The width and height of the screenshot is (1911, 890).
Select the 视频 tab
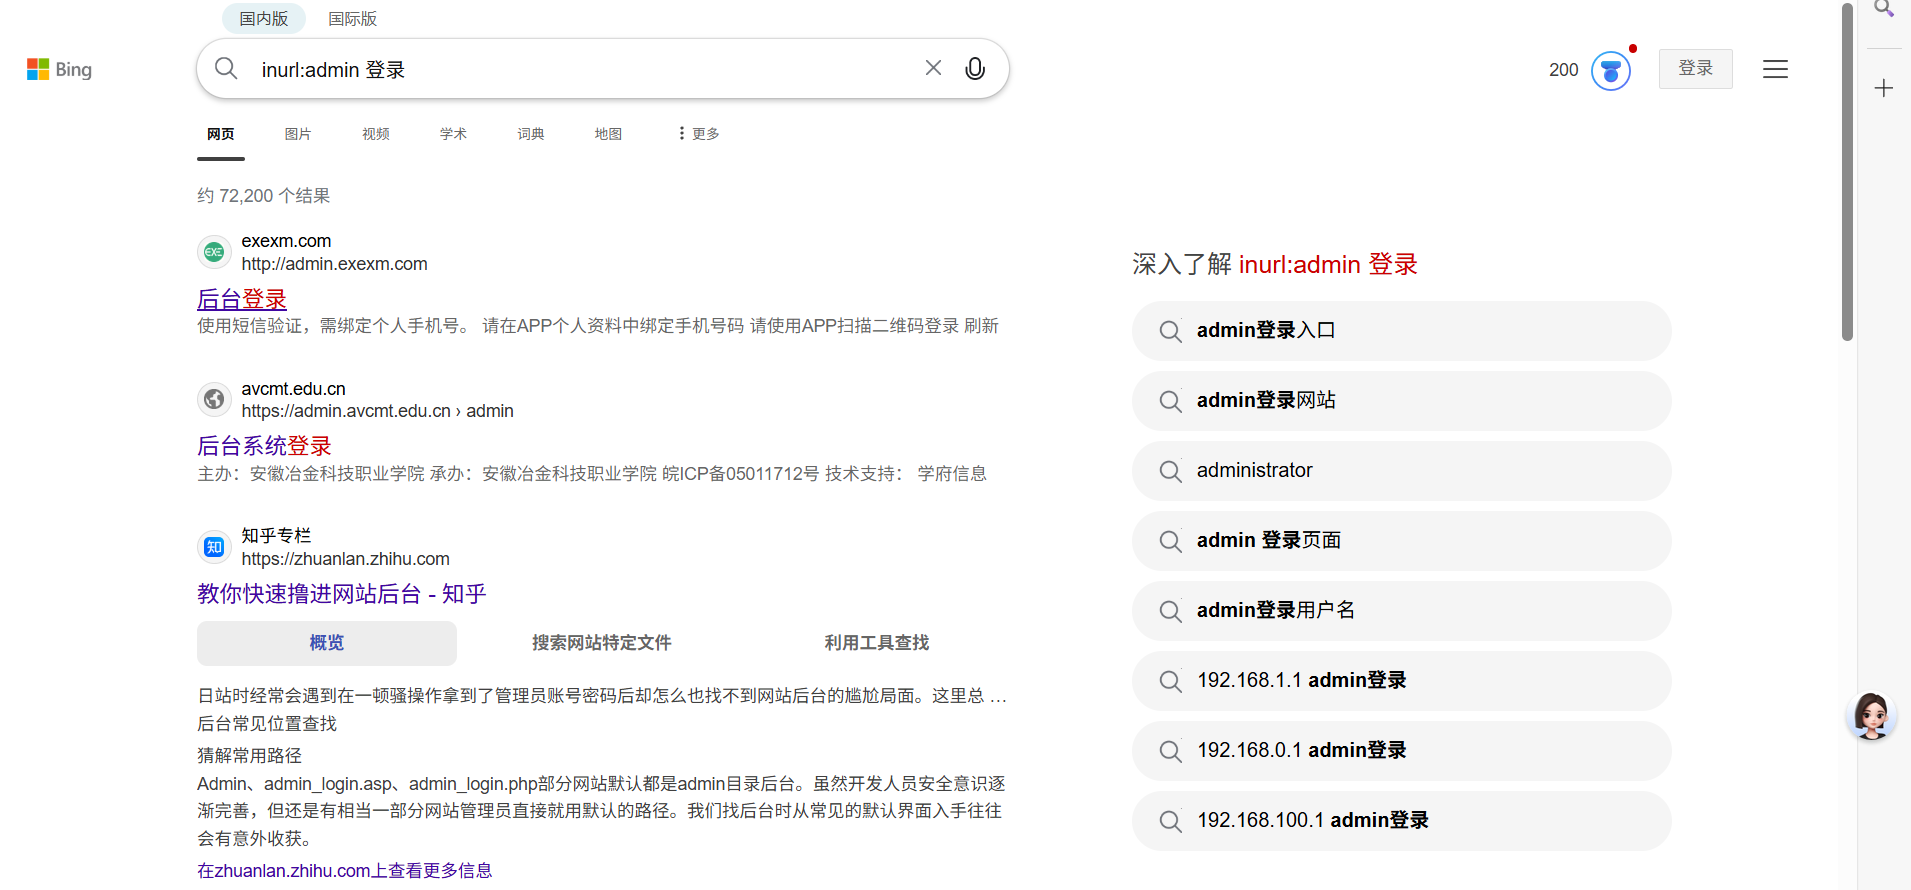376,134
